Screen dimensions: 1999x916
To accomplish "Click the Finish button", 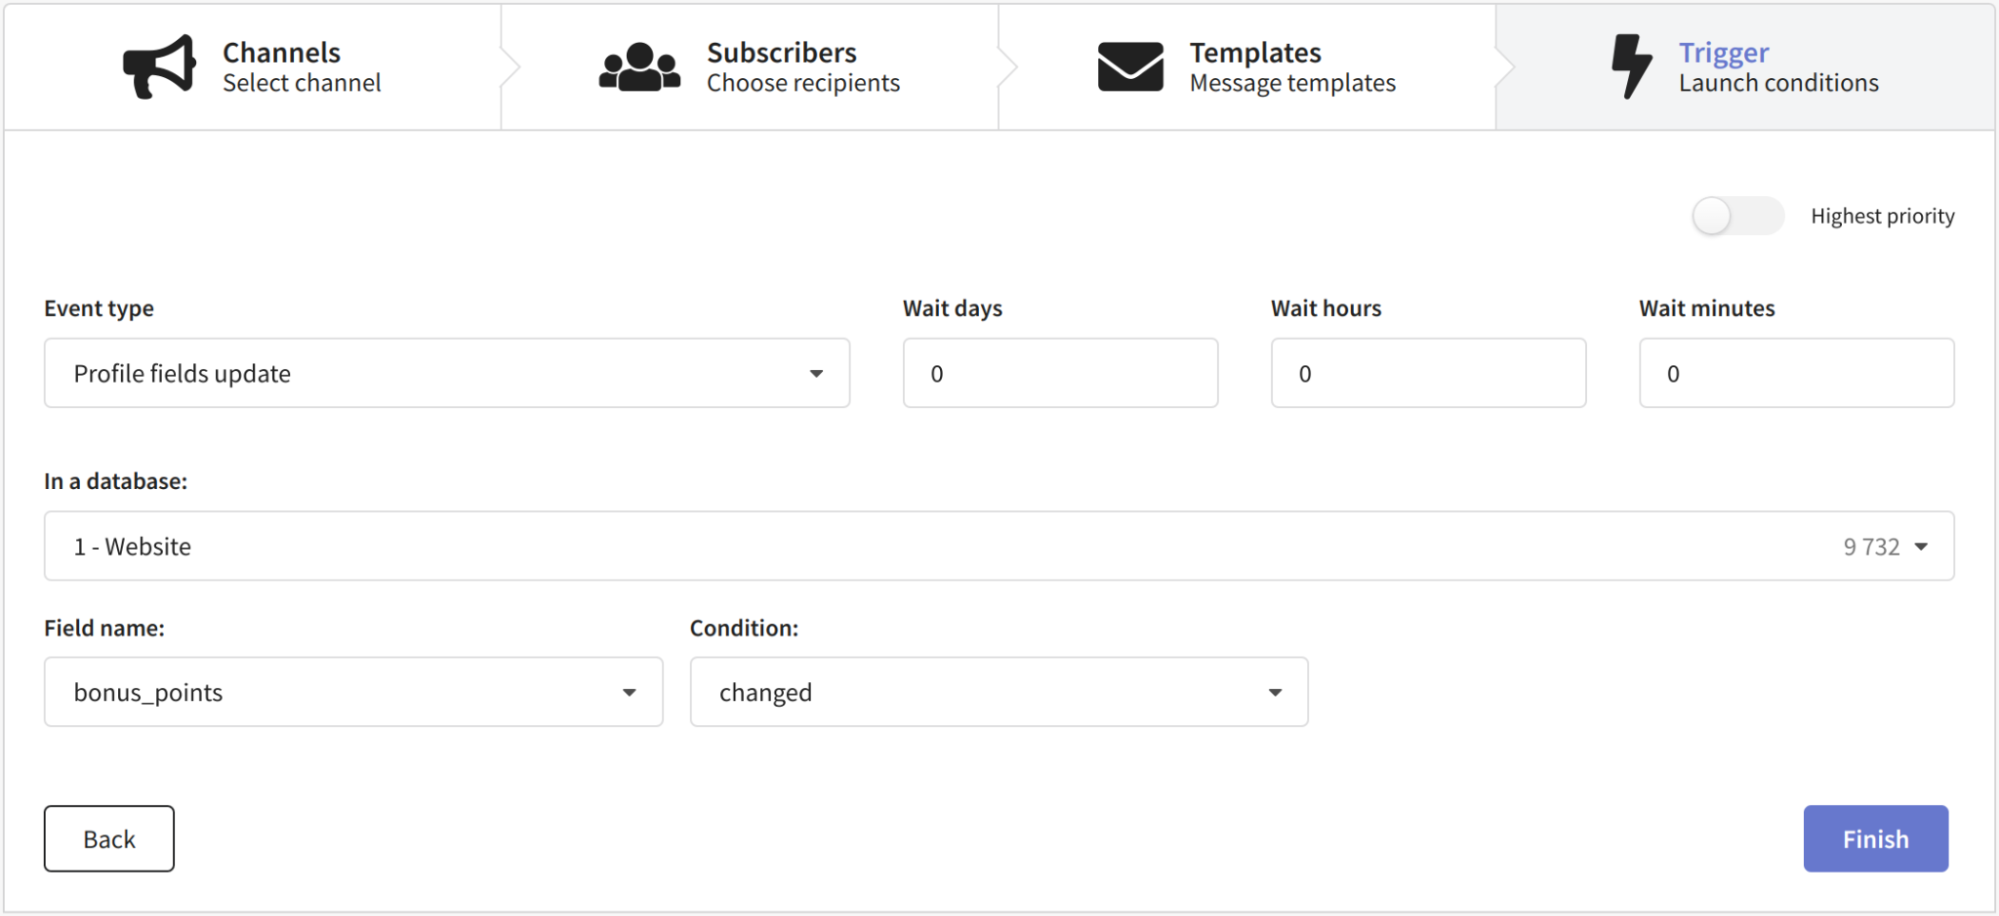I will tap(1876, 839).
